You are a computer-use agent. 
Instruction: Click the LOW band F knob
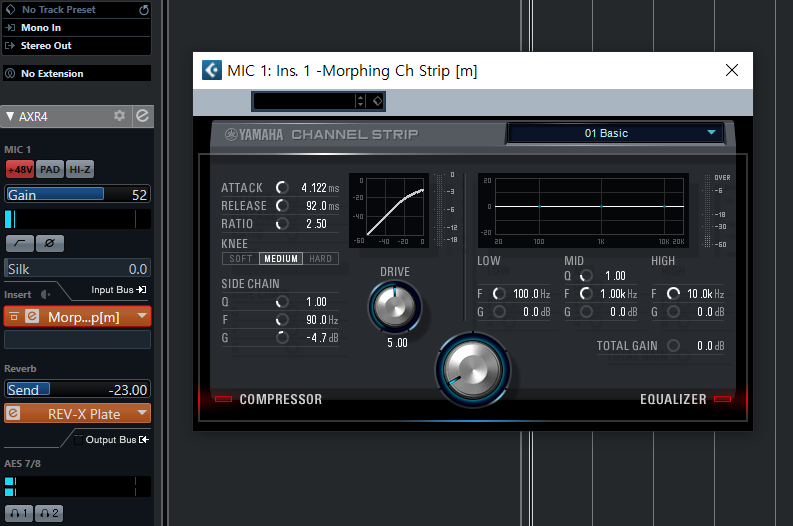click(499, 293)
